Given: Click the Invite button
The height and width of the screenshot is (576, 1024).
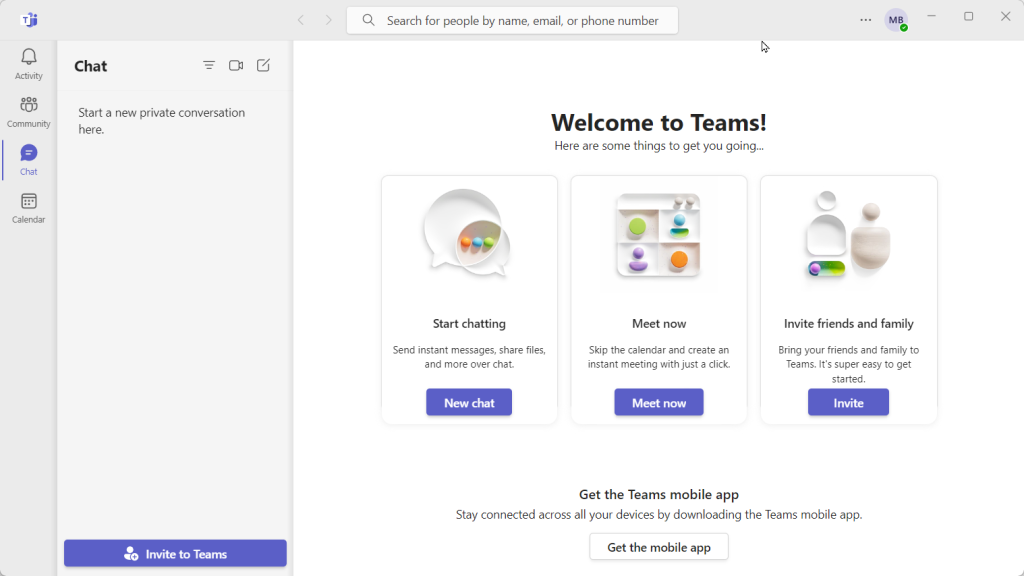Looking at the screenshot, I should [848, 402].
